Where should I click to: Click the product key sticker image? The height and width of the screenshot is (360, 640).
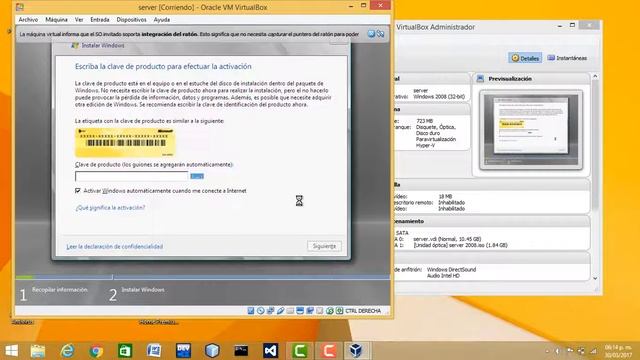coord(125,142)
